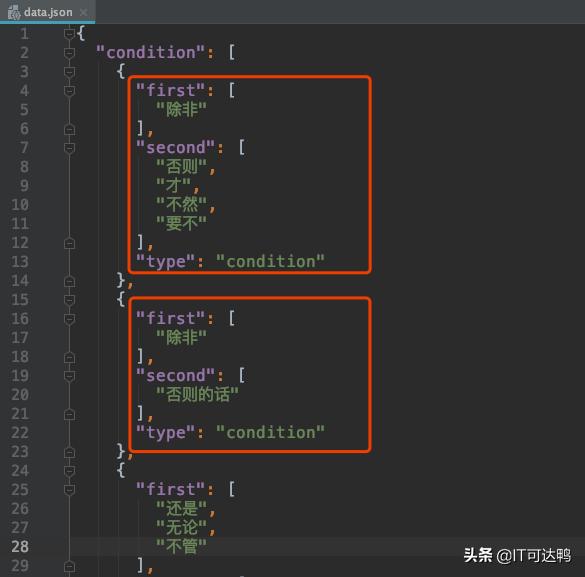Viewport: 585px width, 577px height.
Task: Collapse the second array fold on line 19
Action: [69, 376]
